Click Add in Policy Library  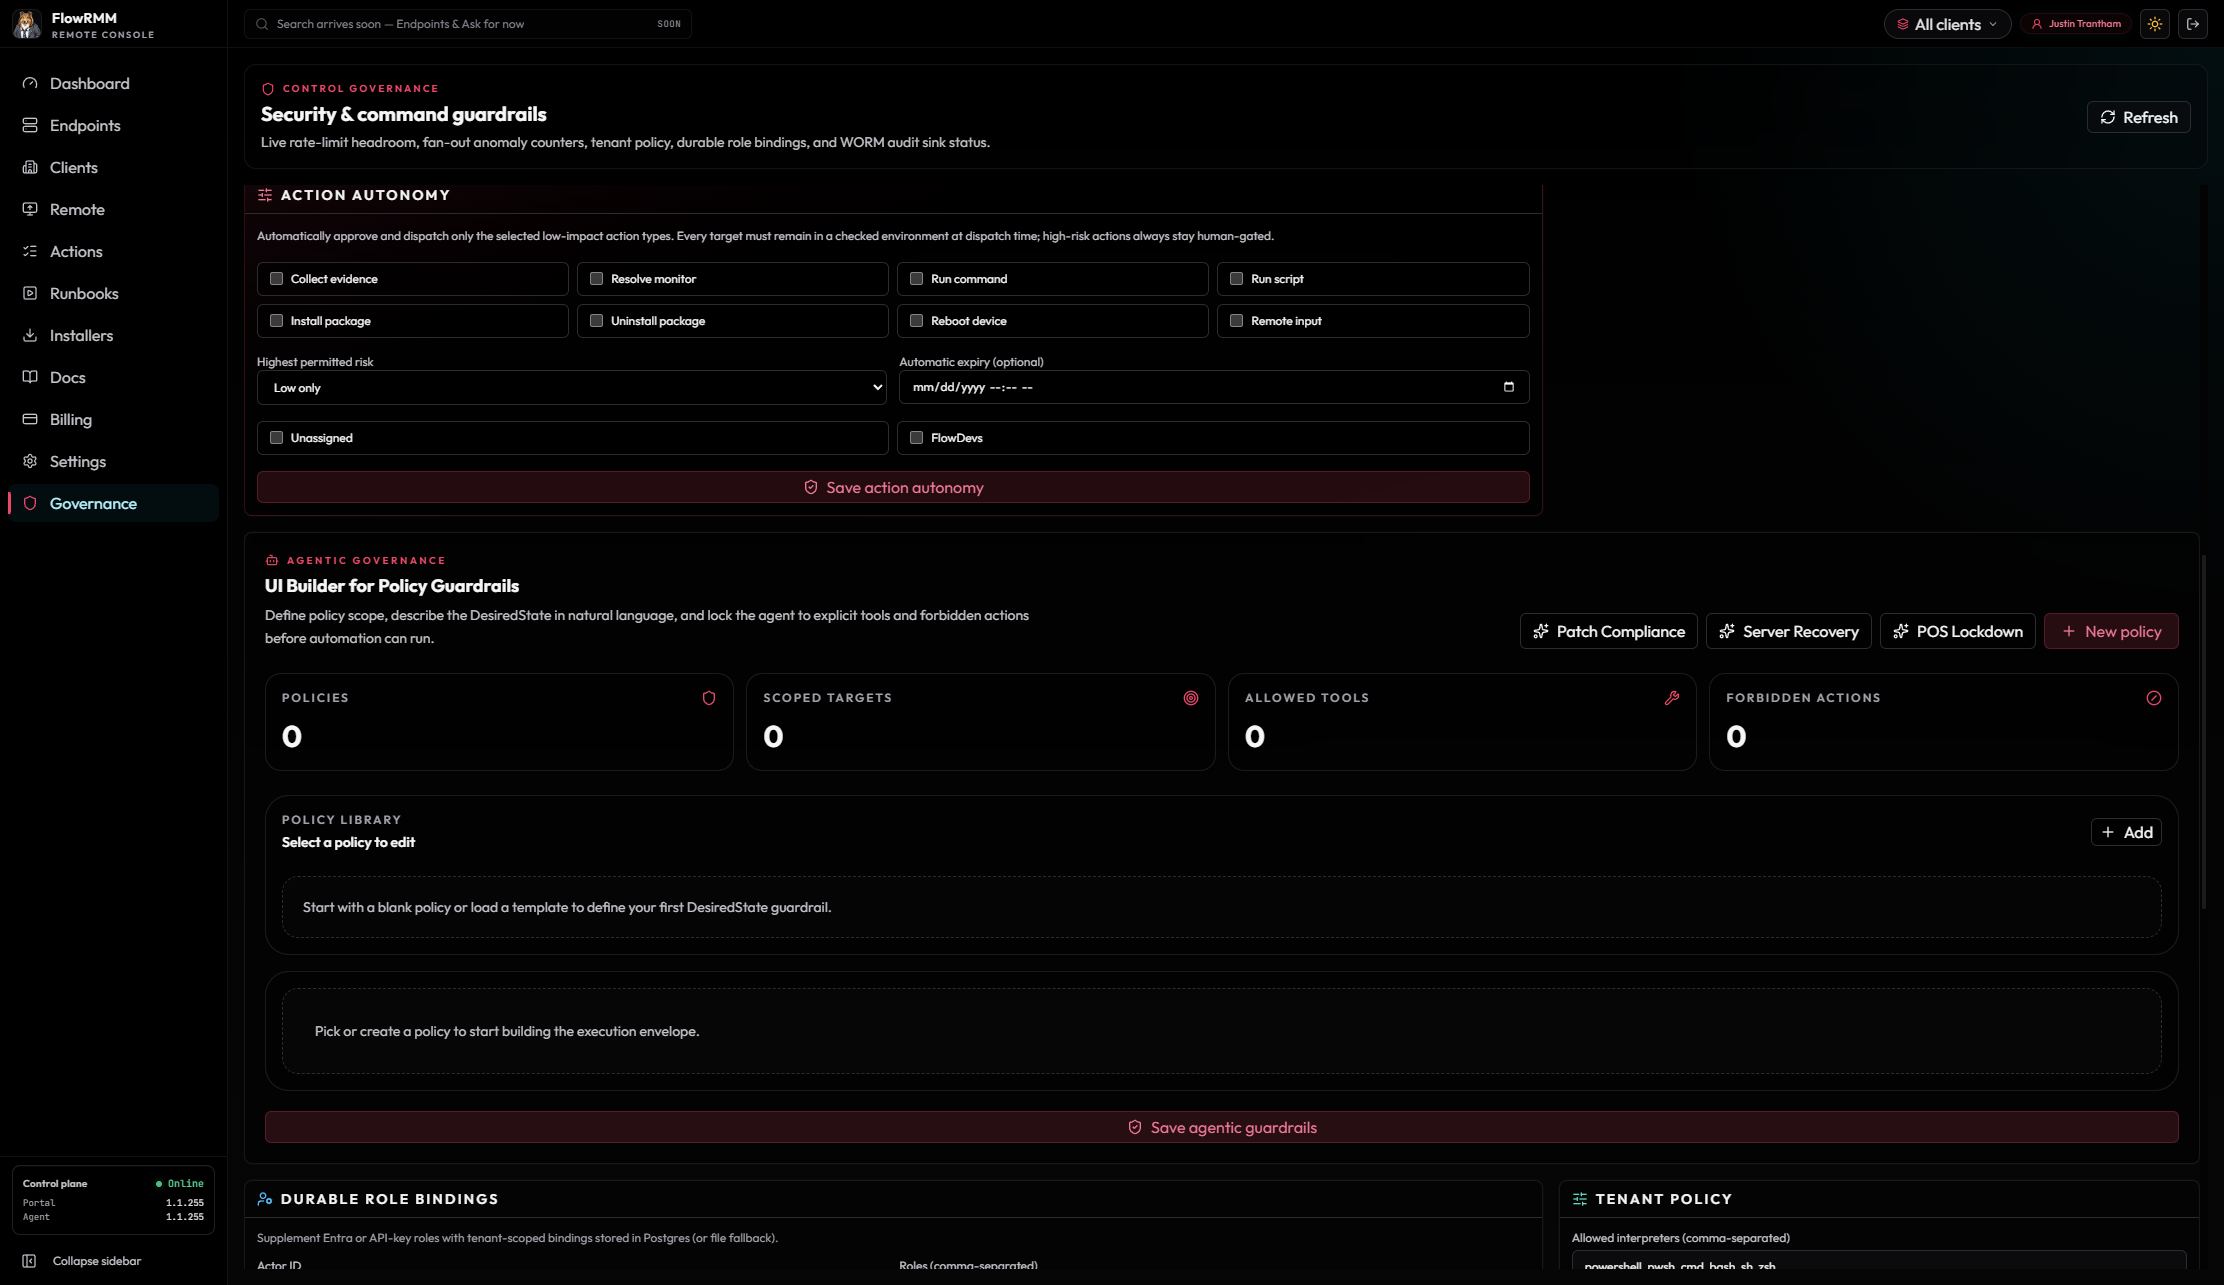[2126, 832]
